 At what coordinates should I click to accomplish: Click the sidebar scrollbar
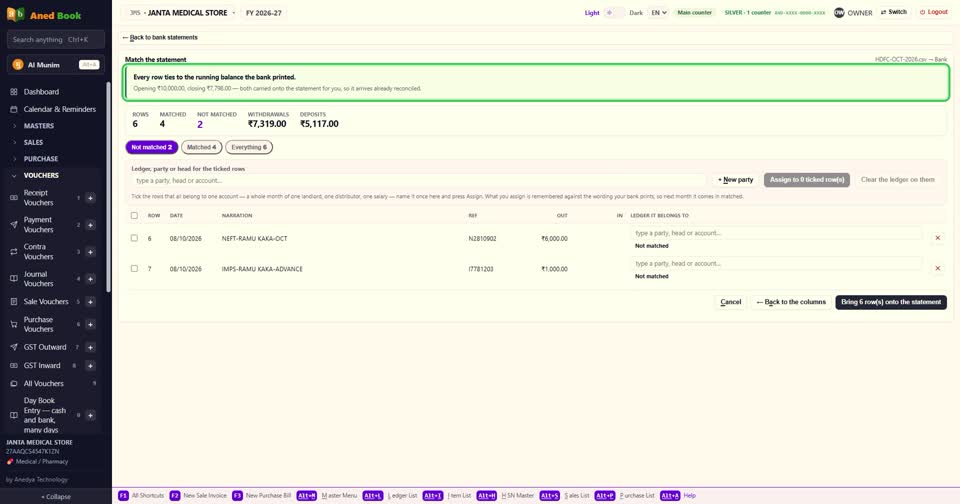pyautogui.click(x=108, y=187)
